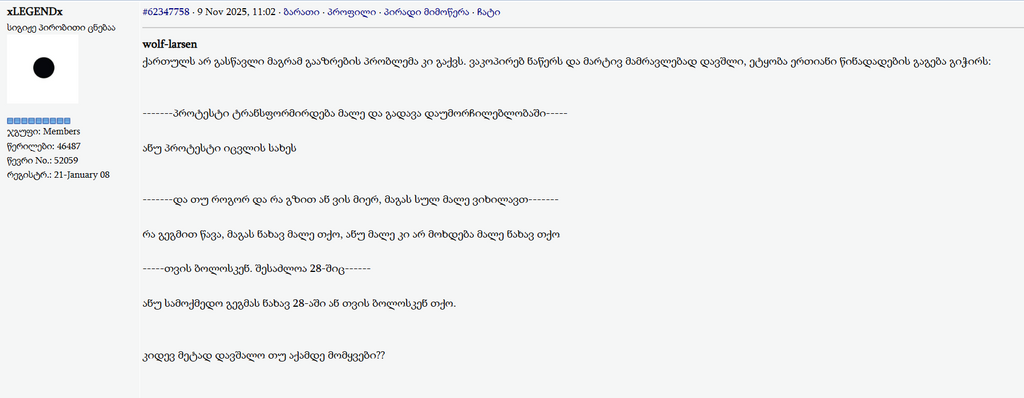The image size is (1024, 398).
Task: Select first paragraph starting ქართულს არ გასწავლი
Action: pyautogui.click(x=567, y=62)
